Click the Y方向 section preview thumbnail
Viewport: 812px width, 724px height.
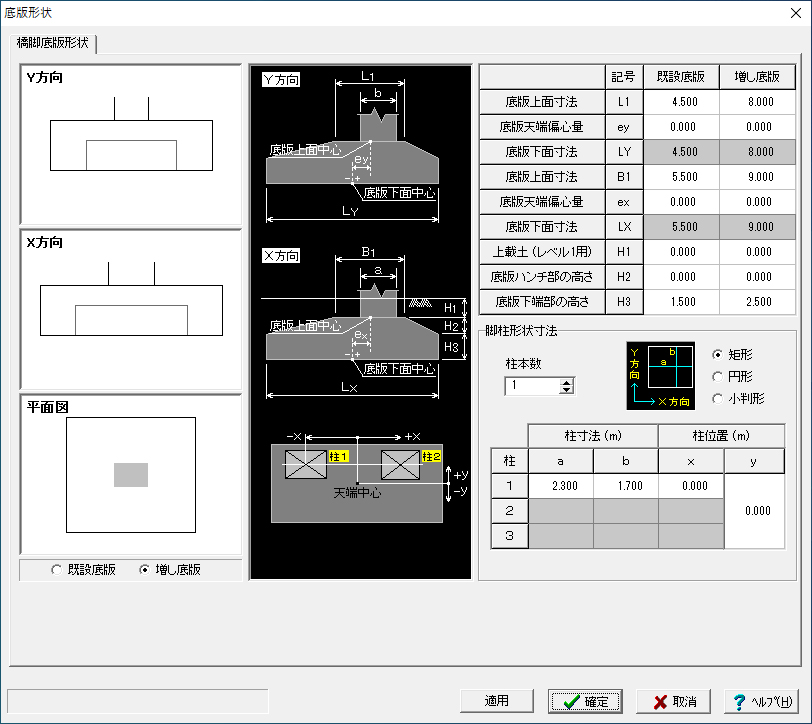pos(131,145)
